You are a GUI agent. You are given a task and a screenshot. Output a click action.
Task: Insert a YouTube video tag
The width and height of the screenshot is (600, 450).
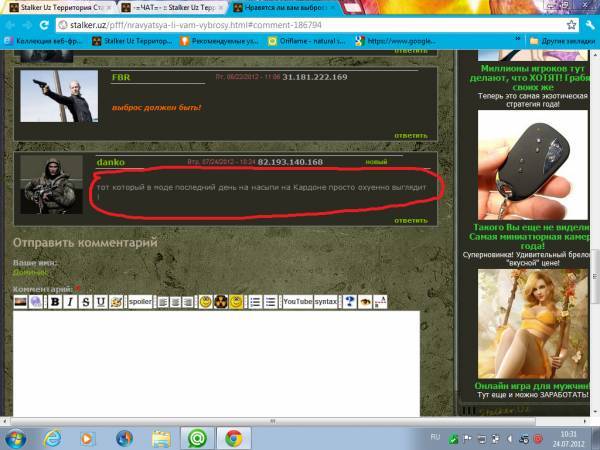(x=297, y=302)
